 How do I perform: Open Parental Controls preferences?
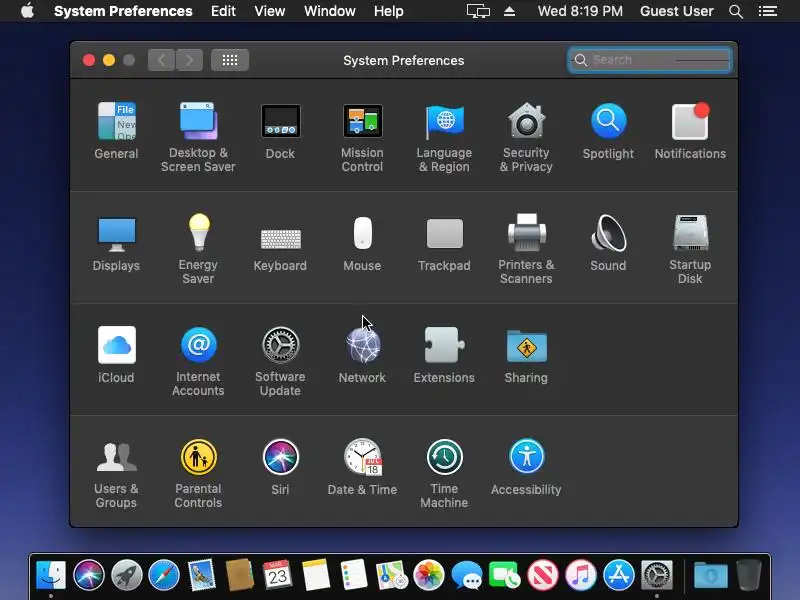click(x=198, y=473)
